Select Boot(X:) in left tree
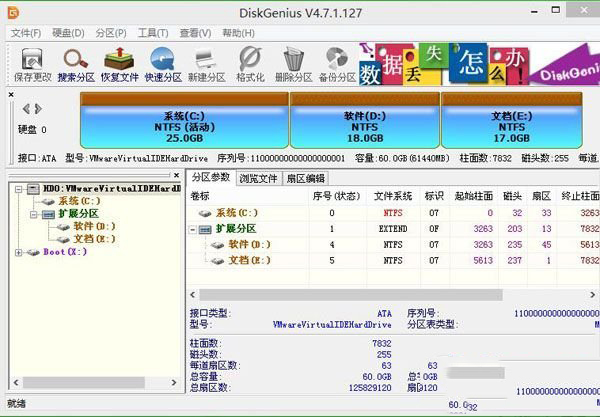The height and width of the screenshot is (417, 600). click(x=65, y=252)
